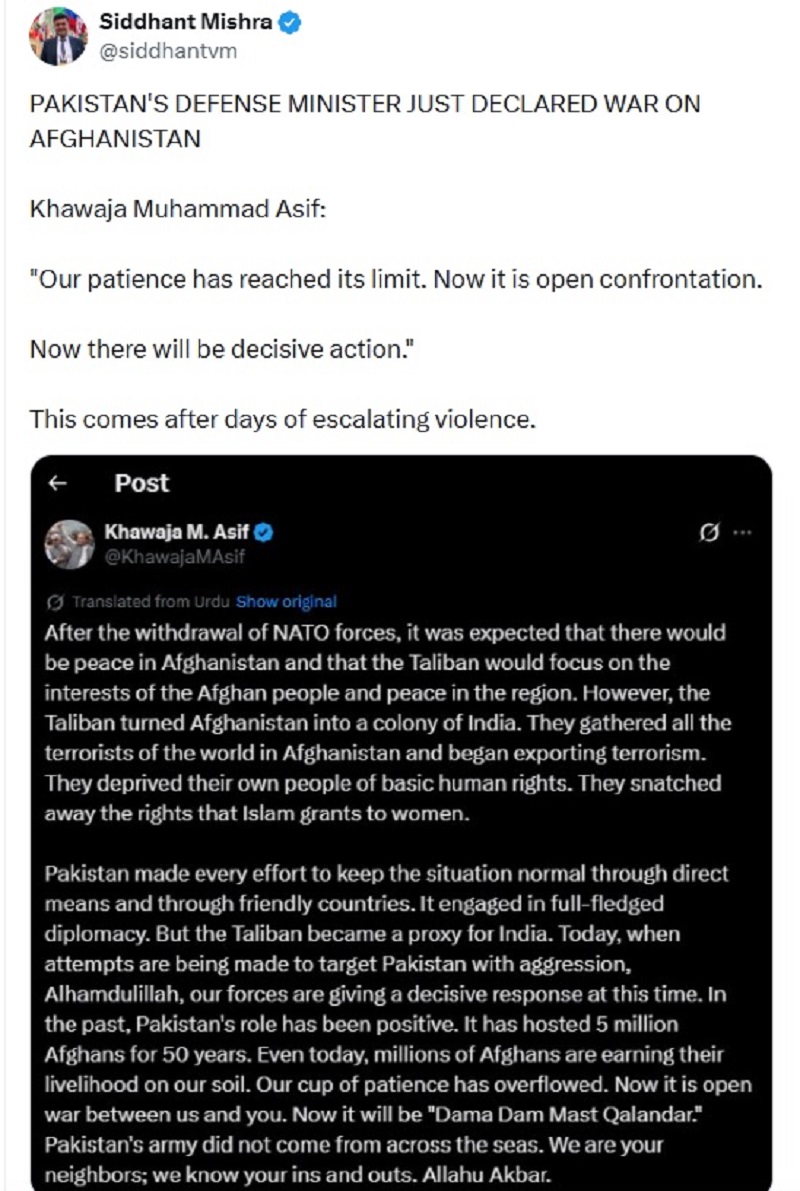Viewport: 800px width, 1191px height.
Task: Click 'Show original' to view Urdu text
Action: (286, 602)
